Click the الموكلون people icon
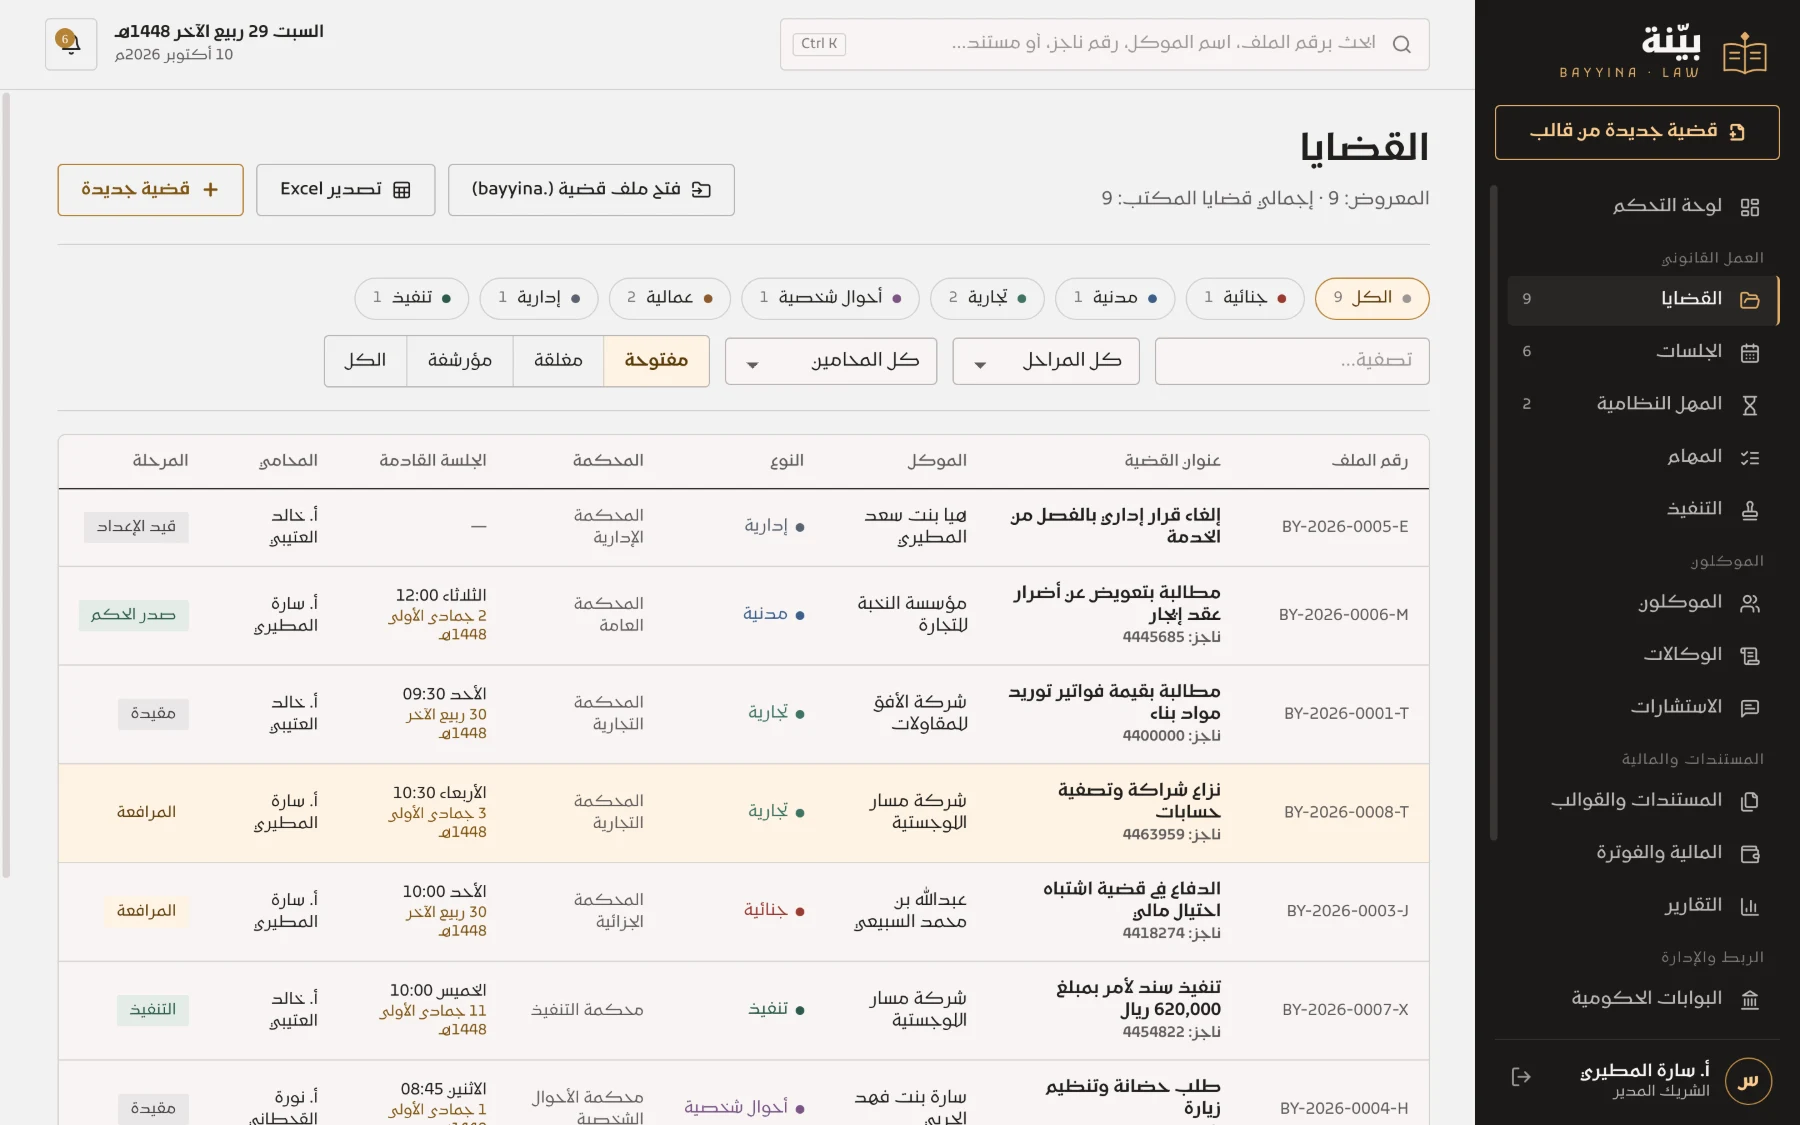The image size is (1800, 1125). click(1749, 603)
